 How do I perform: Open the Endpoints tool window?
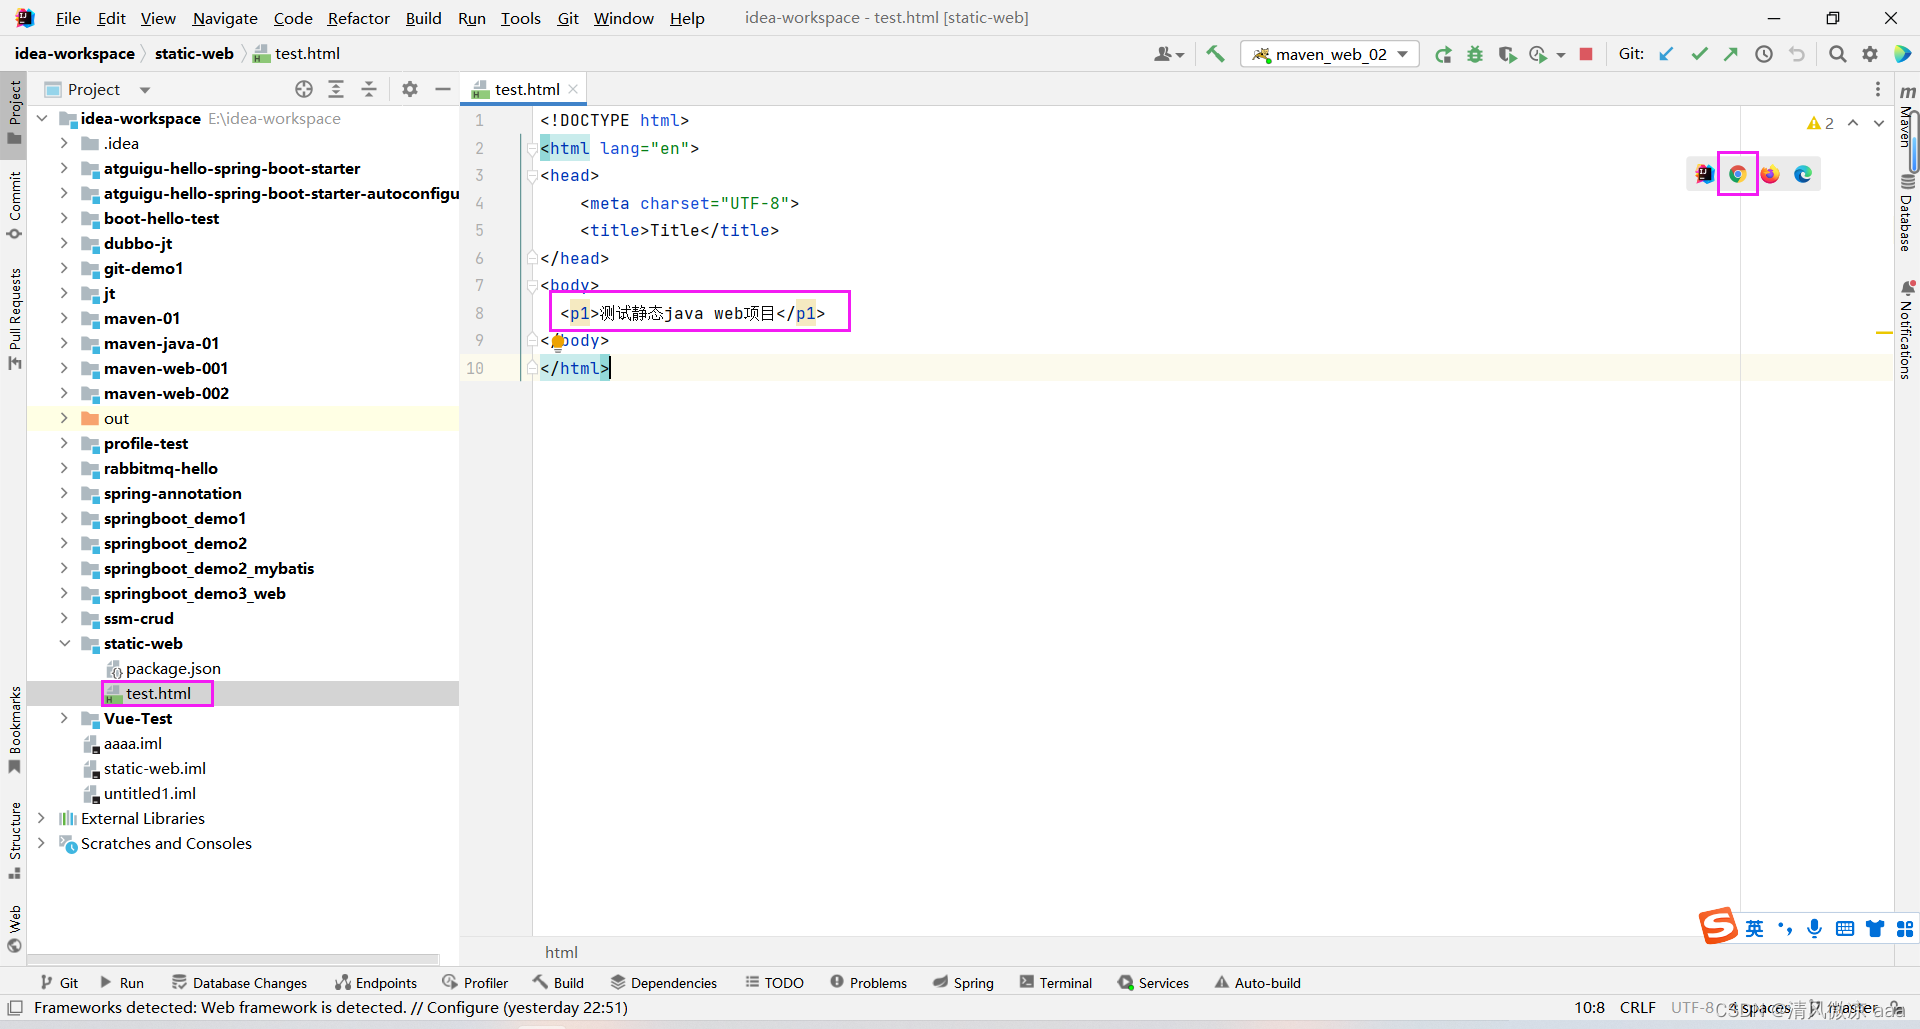[376, 983]
